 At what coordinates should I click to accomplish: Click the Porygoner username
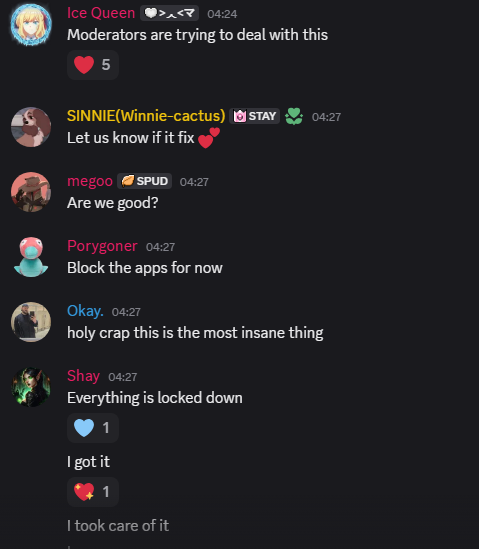(x=102, y=246)
